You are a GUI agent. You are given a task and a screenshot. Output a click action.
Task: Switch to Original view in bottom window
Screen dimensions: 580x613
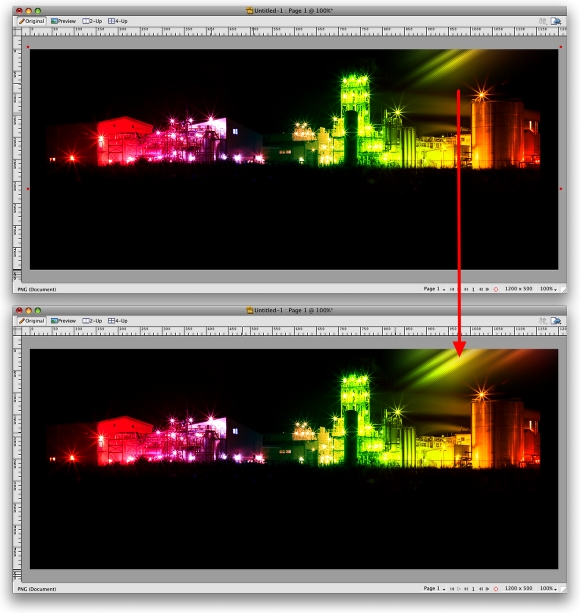pyautogui.click(x=32, y=321)
